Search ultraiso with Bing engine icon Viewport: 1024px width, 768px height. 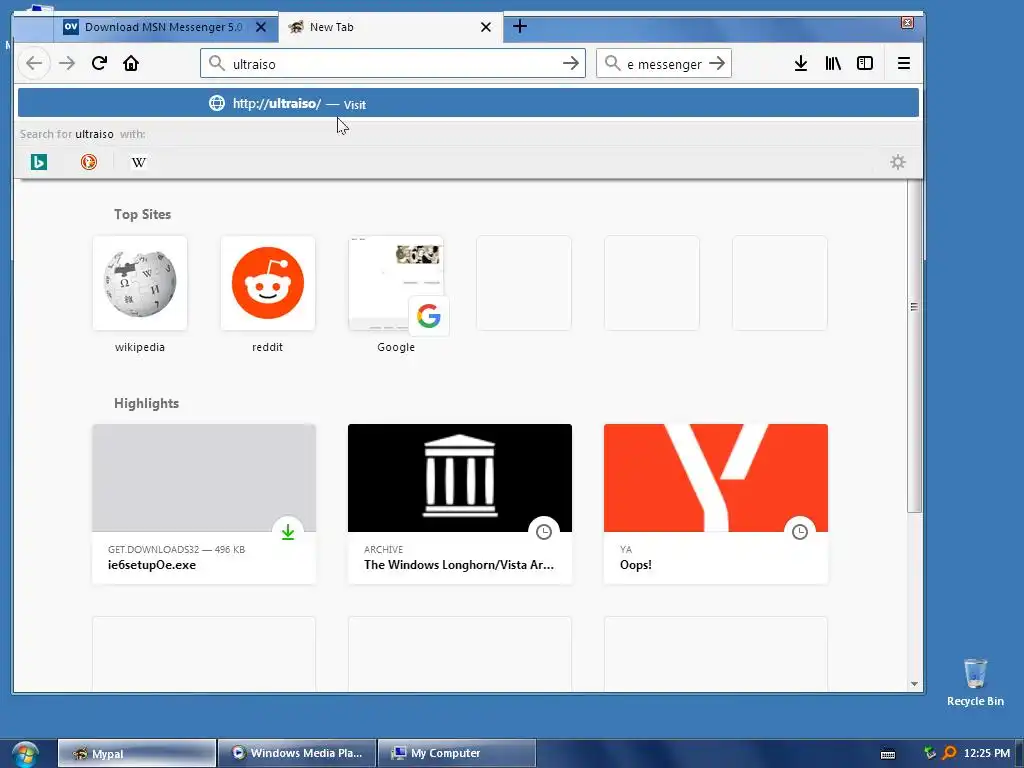pyautogui.click(x=39, y=162)
